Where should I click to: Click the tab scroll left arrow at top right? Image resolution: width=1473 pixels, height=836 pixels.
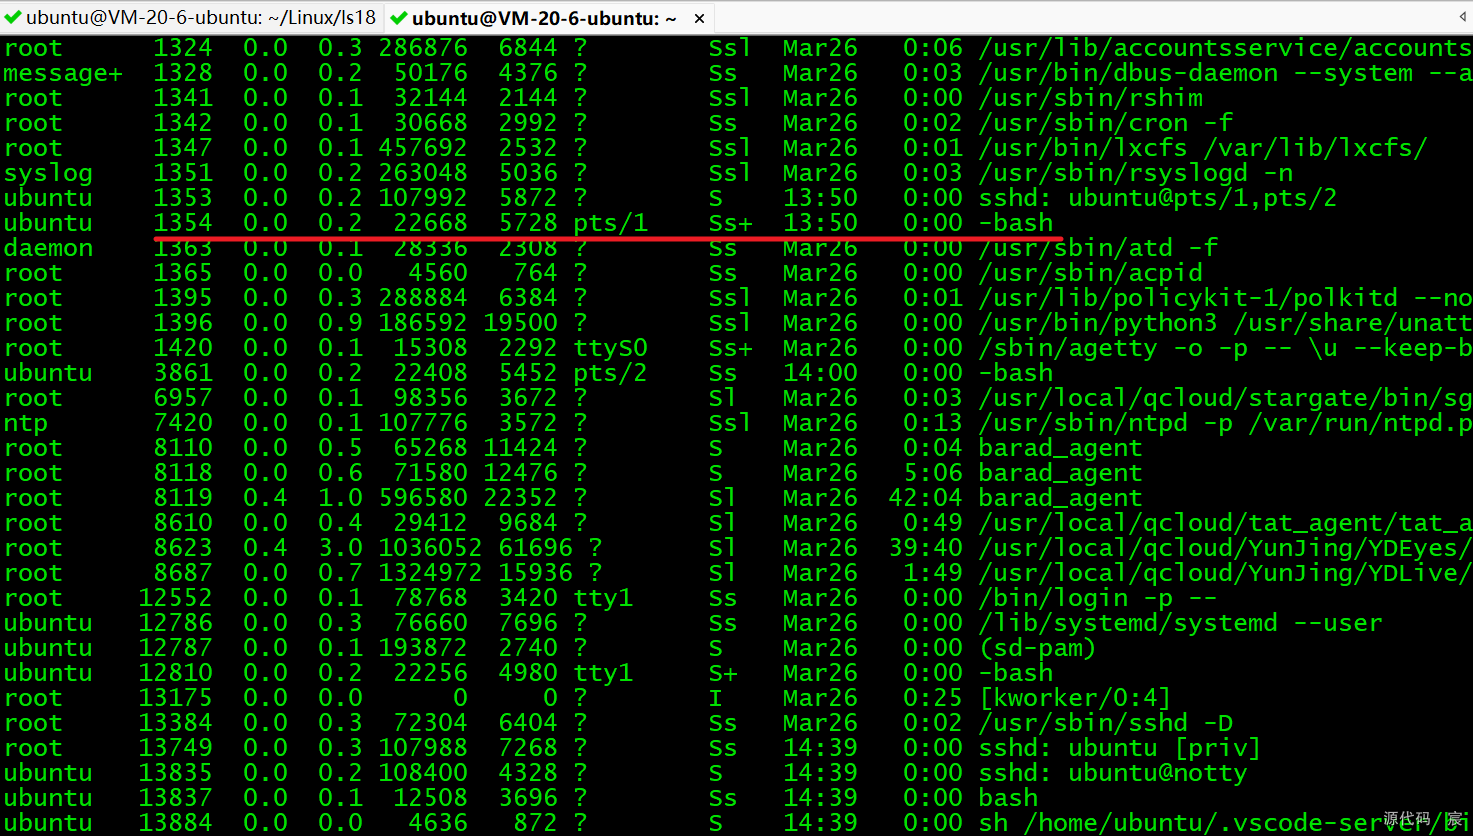pos(1462,17)
